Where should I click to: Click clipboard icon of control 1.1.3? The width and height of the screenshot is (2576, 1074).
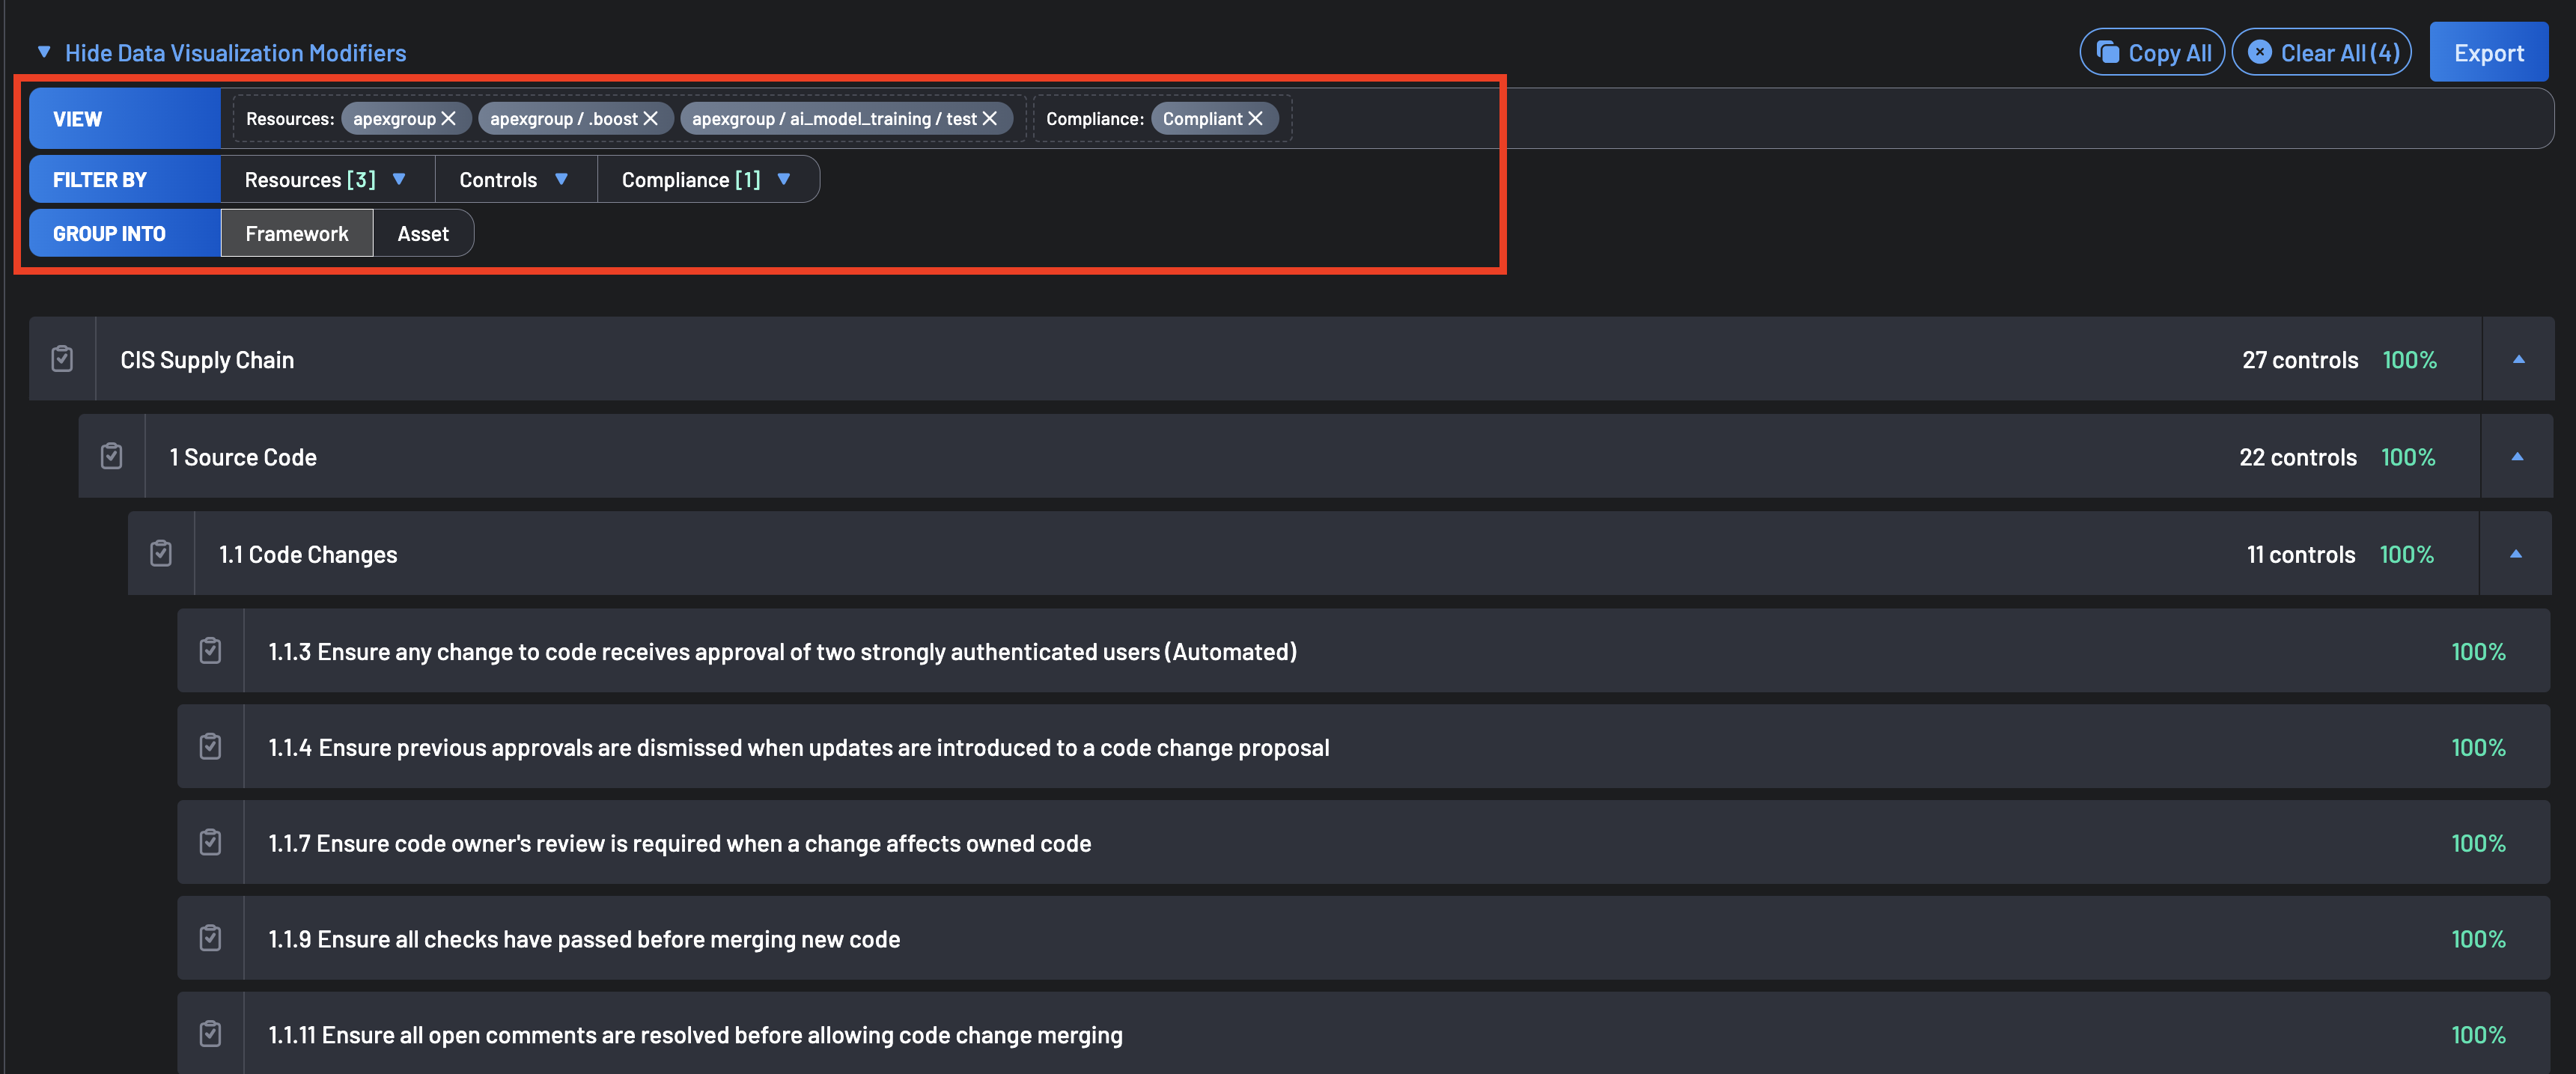(210, 650)
